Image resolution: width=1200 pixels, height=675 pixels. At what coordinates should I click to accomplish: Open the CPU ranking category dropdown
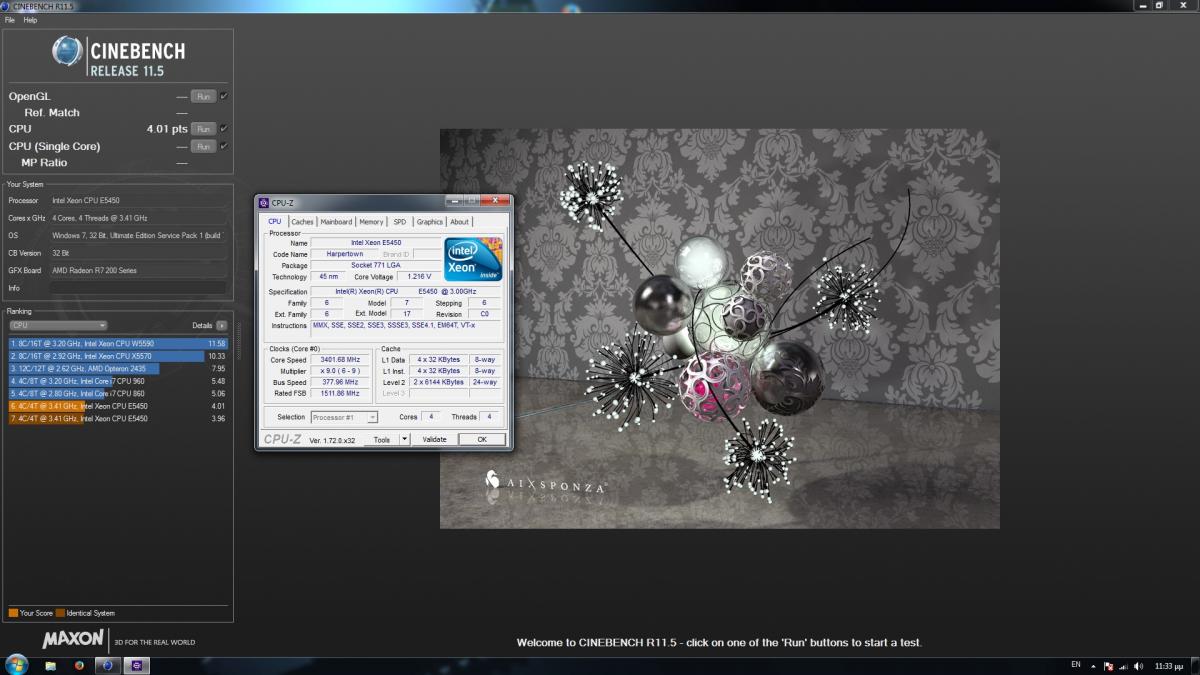[x=58, y=325]
